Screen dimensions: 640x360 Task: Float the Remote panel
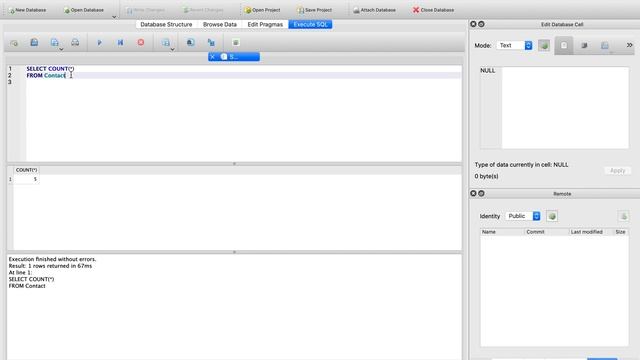[481, 193]
